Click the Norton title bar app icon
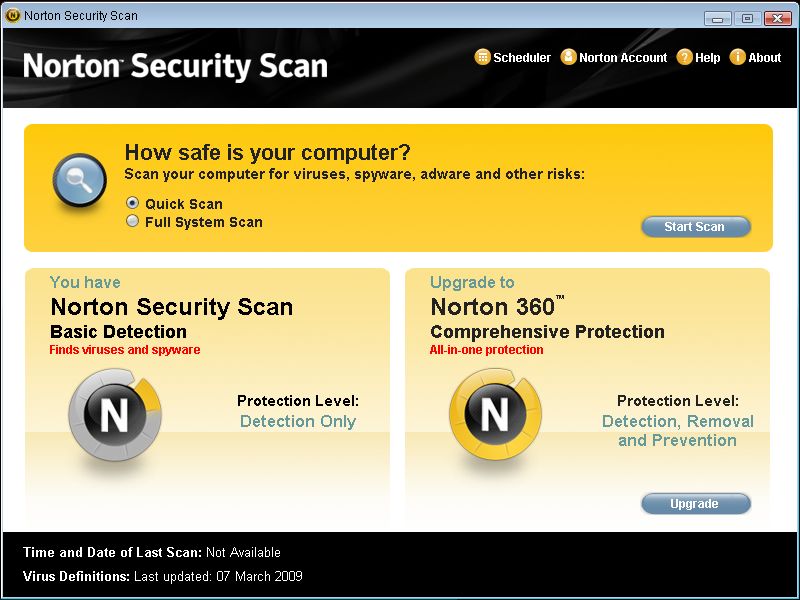 point(13,15)
